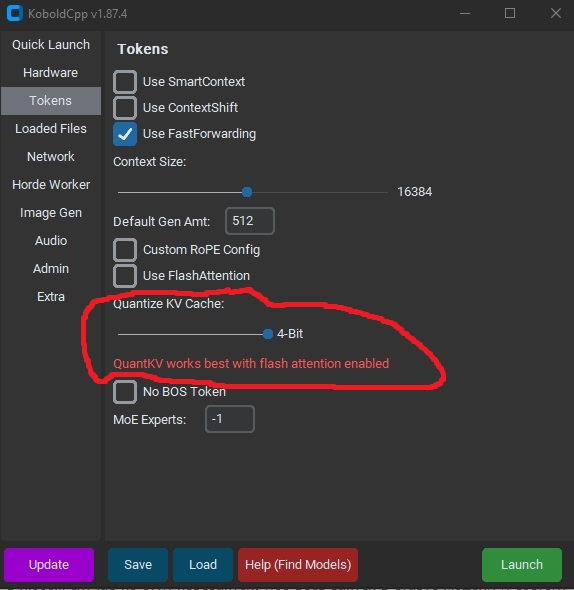Click the purple Update button

49,565
